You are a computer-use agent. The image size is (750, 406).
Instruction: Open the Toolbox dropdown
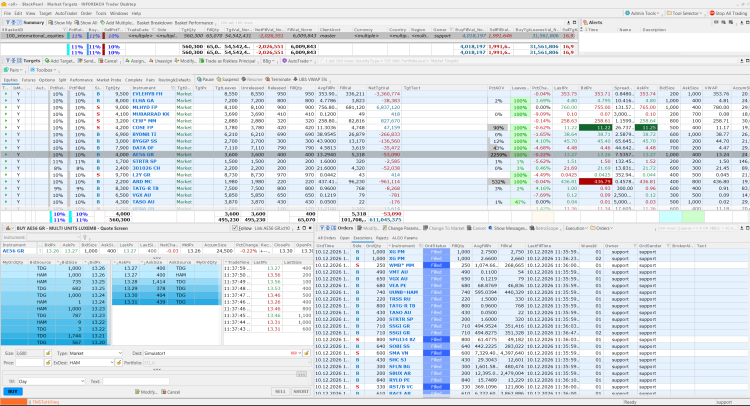click(44, 70)
